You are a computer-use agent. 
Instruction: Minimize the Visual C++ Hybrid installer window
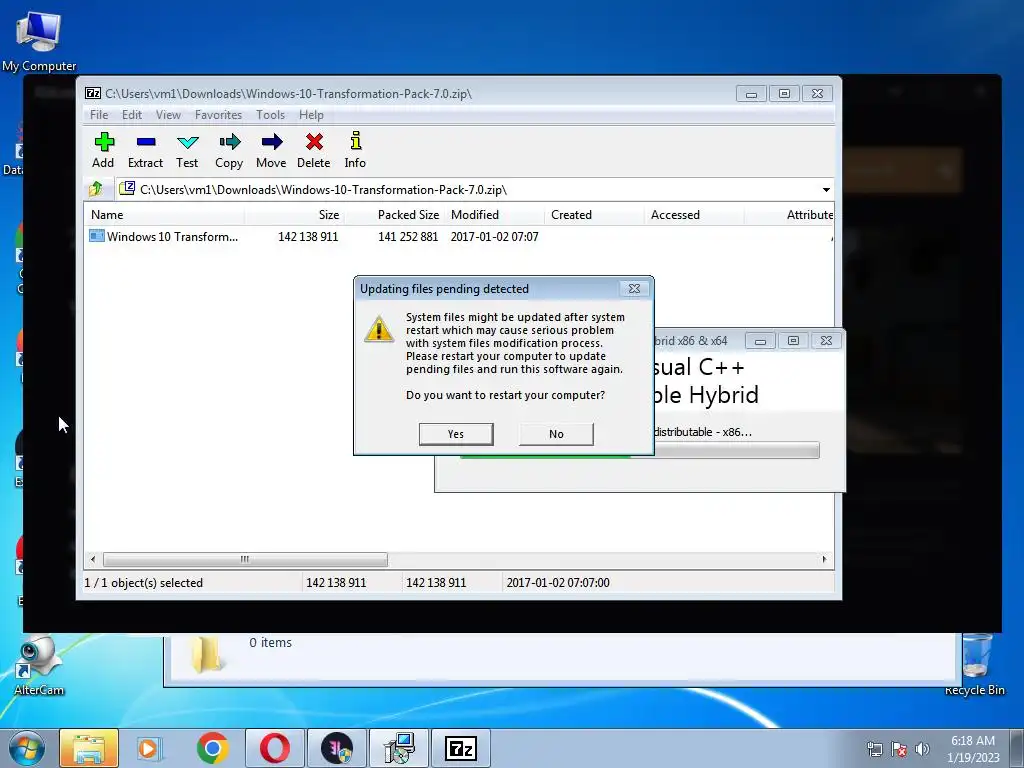pos(760,341)
